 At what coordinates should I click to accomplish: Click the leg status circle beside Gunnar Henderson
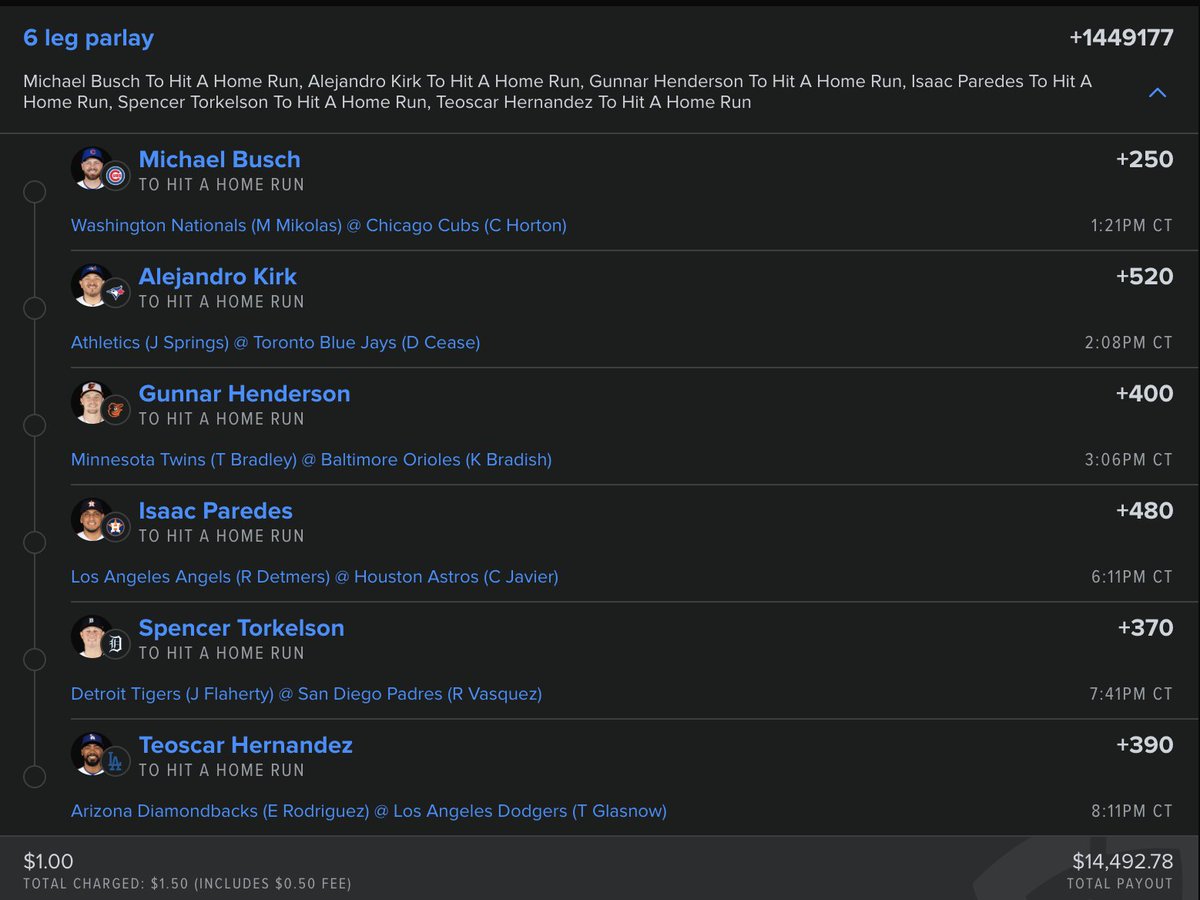[x=34, y=425]
